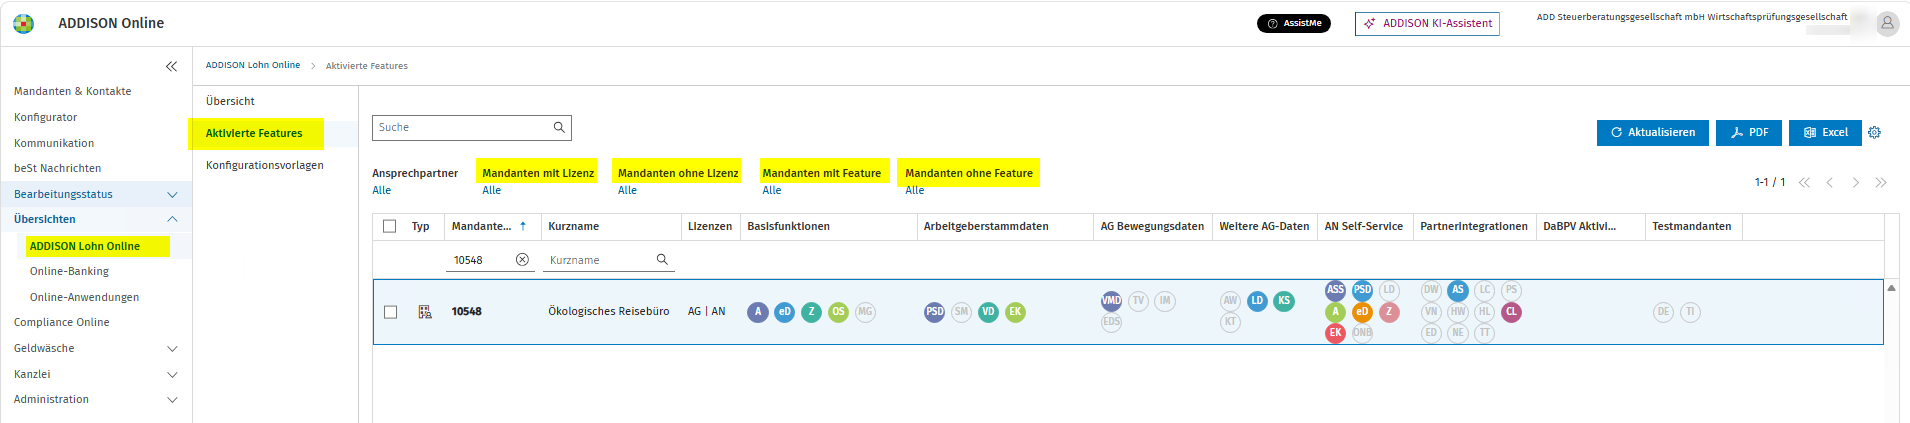Click the KS badge under Weitere AG-Daten

coord(1284,300)
